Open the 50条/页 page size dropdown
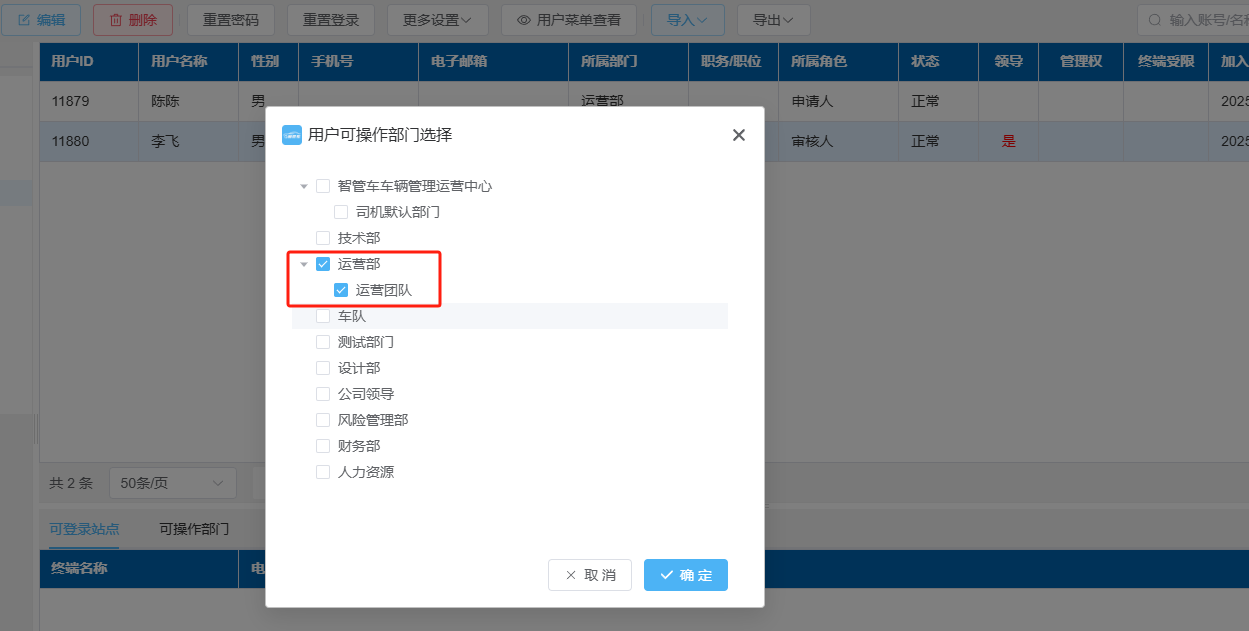Image resolution: width=1249 pixels, height=631 pixels. point(172,483)
